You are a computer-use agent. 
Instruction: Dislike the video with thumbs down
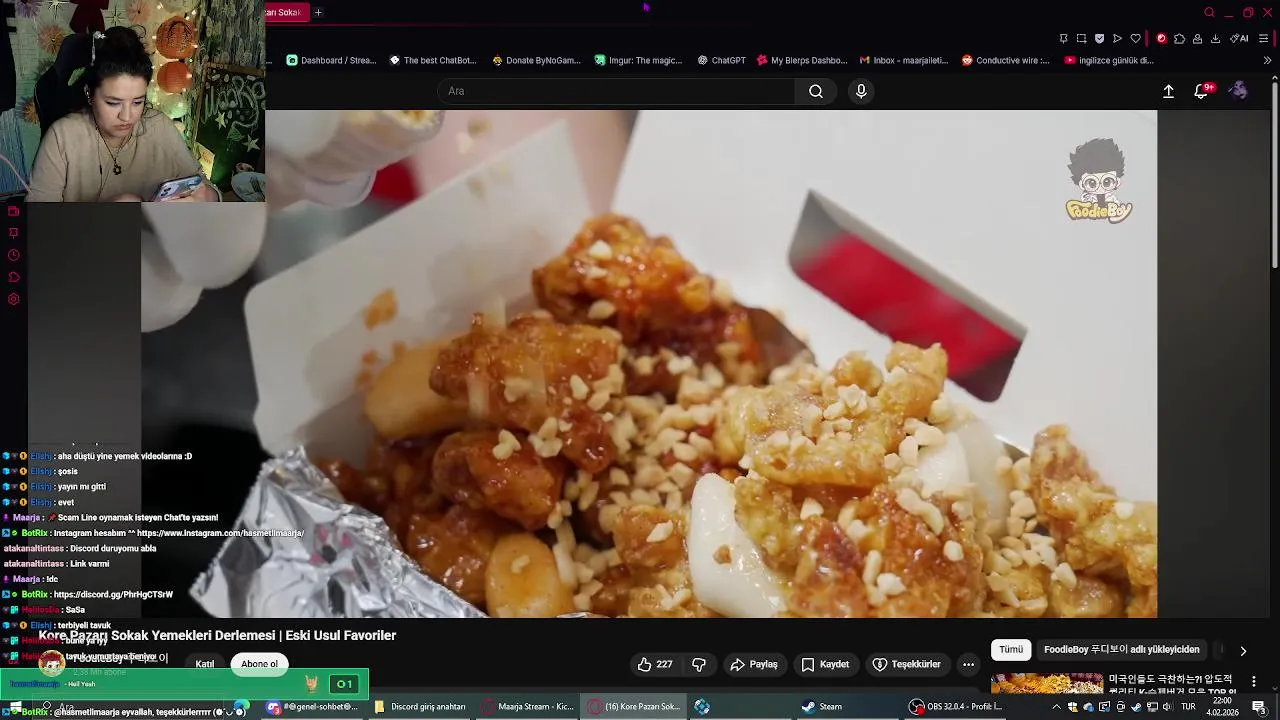pyautogui.click(x=699, y=664)
